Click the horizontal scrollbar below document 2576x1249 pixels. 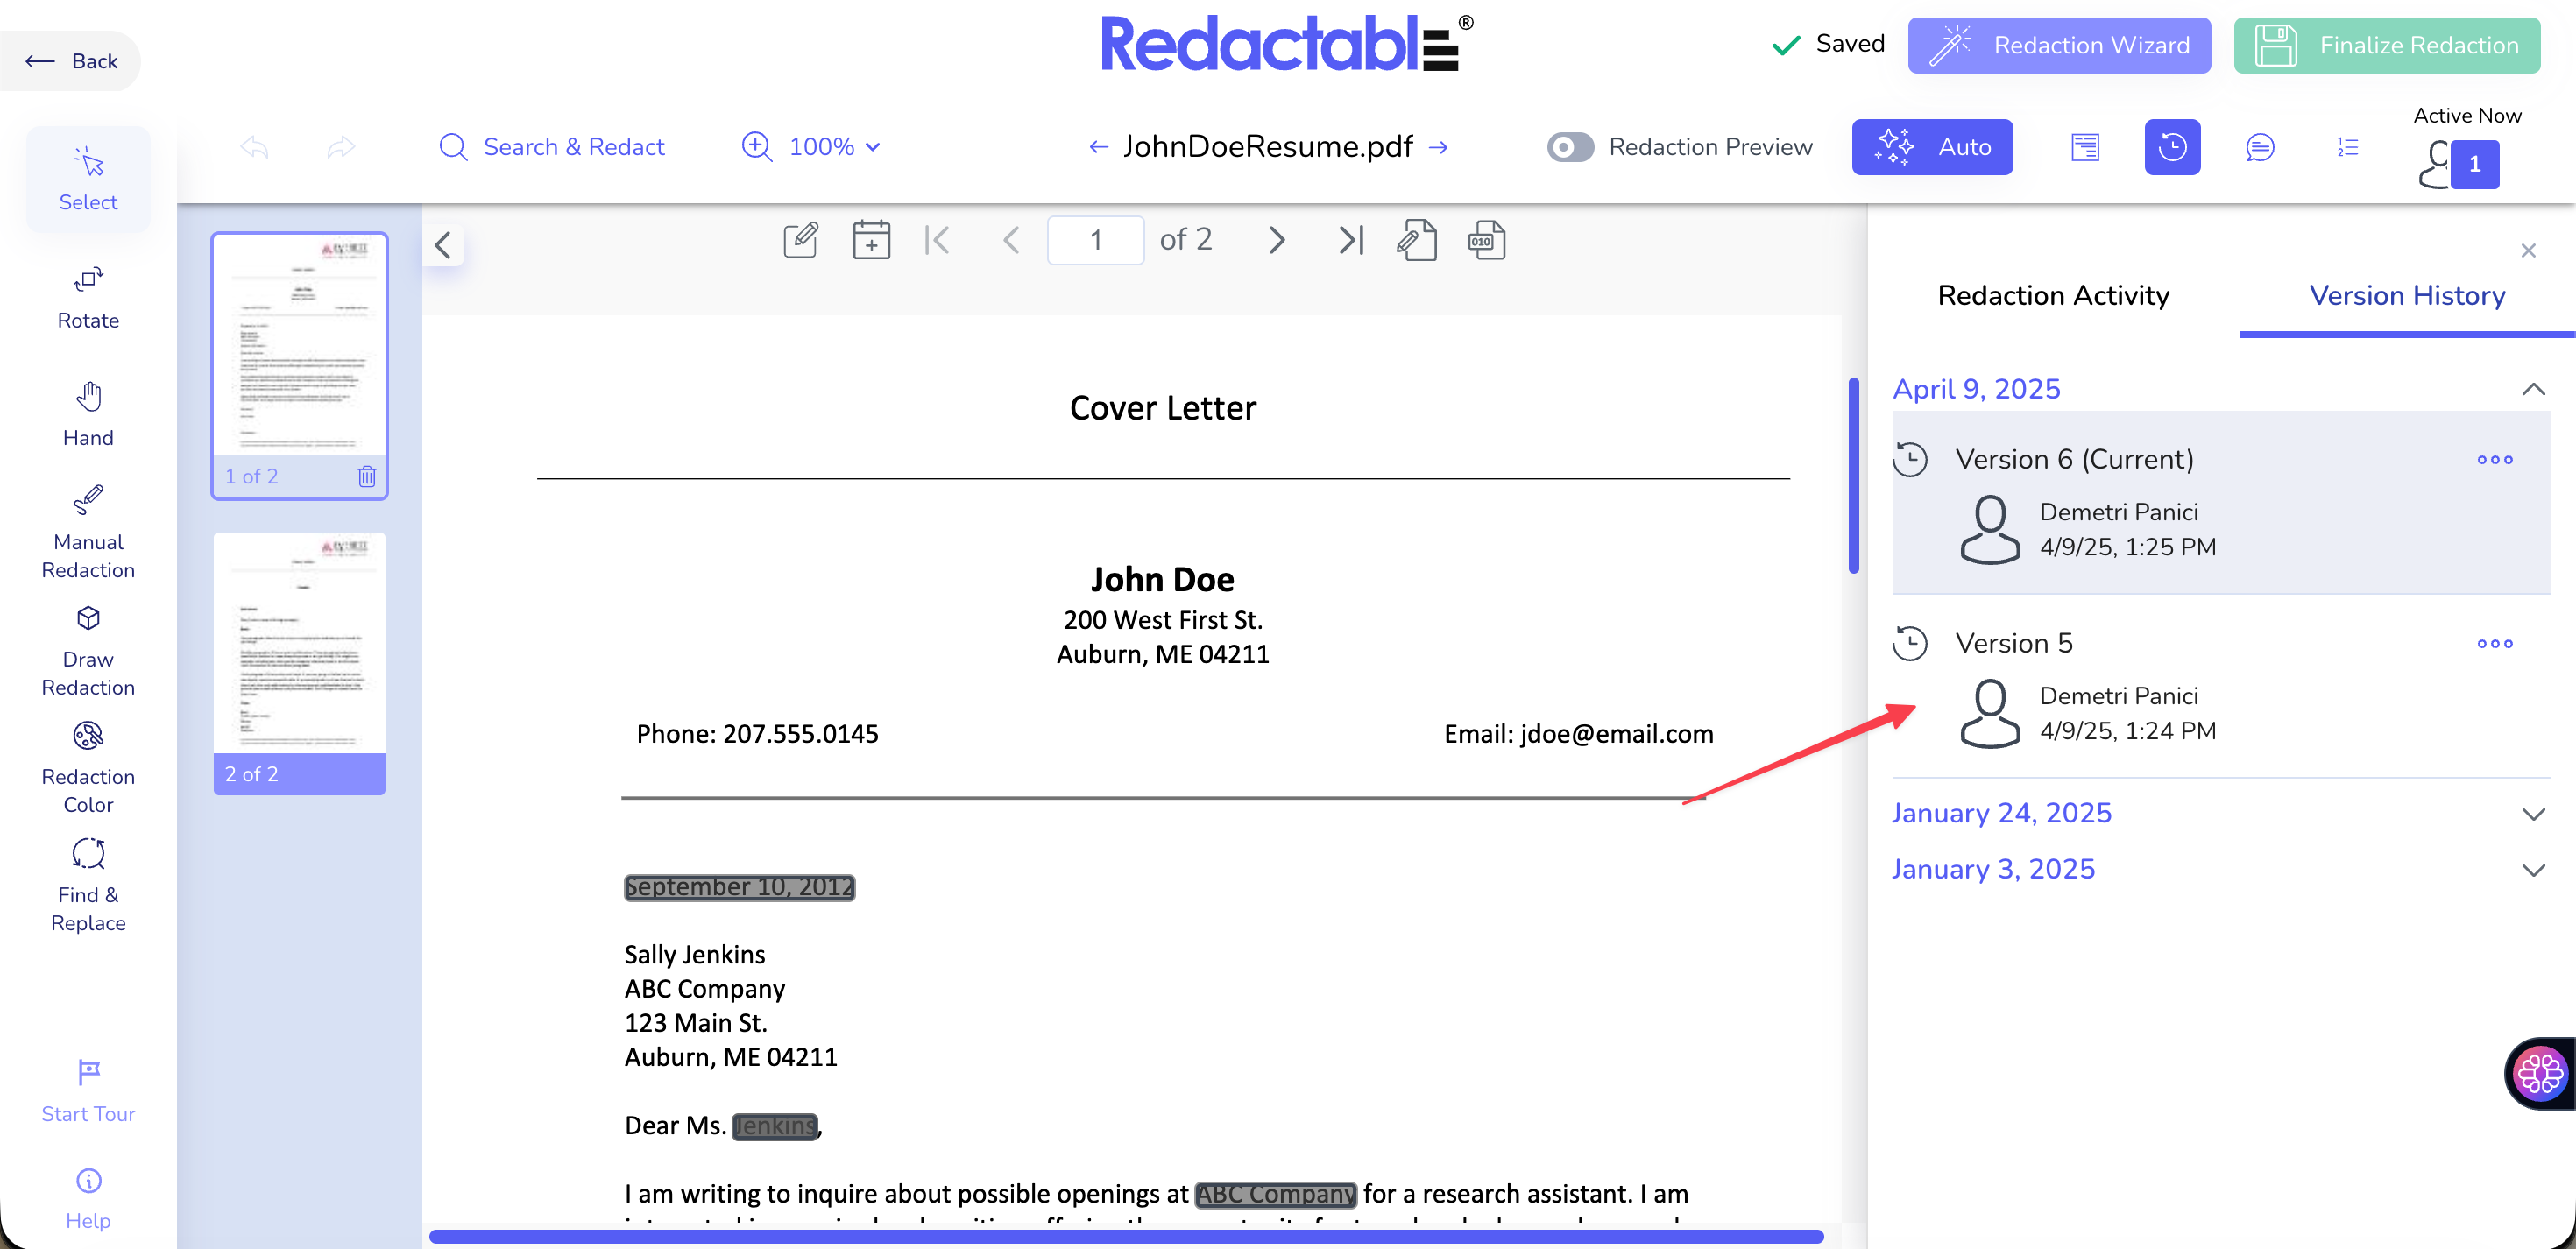point(1126,1237)
